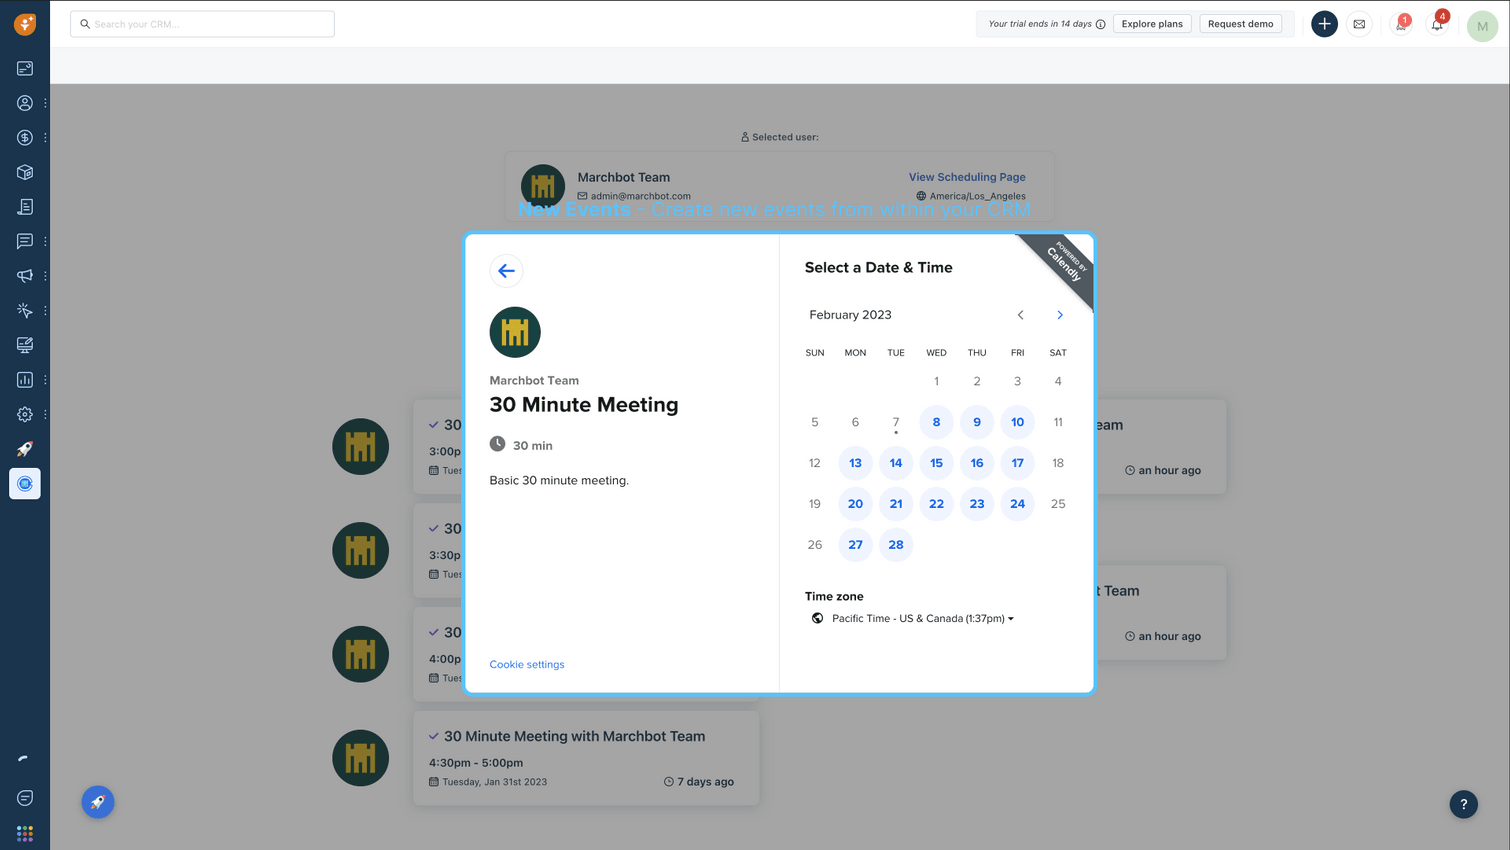Image resolution: width=1510 pixels, height=850 pixels.
Task: Go to previous month with left chevron
Action: 1020,314
